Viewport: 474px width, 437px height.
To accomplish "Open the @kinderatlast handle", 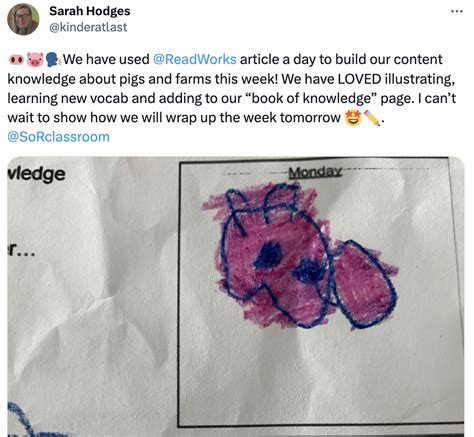I will [x=88, y=27].
